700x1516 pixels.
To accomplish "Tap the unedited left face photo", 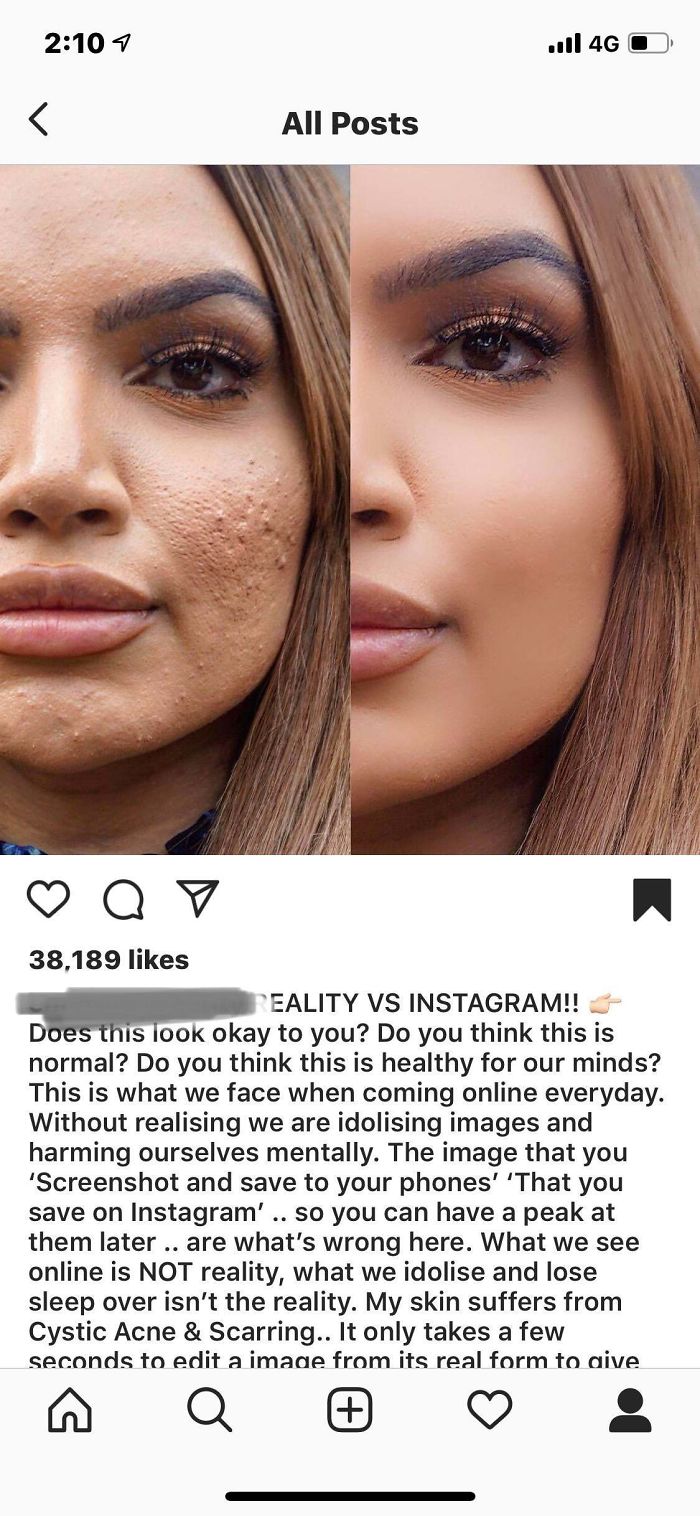I will coord(174,509).
